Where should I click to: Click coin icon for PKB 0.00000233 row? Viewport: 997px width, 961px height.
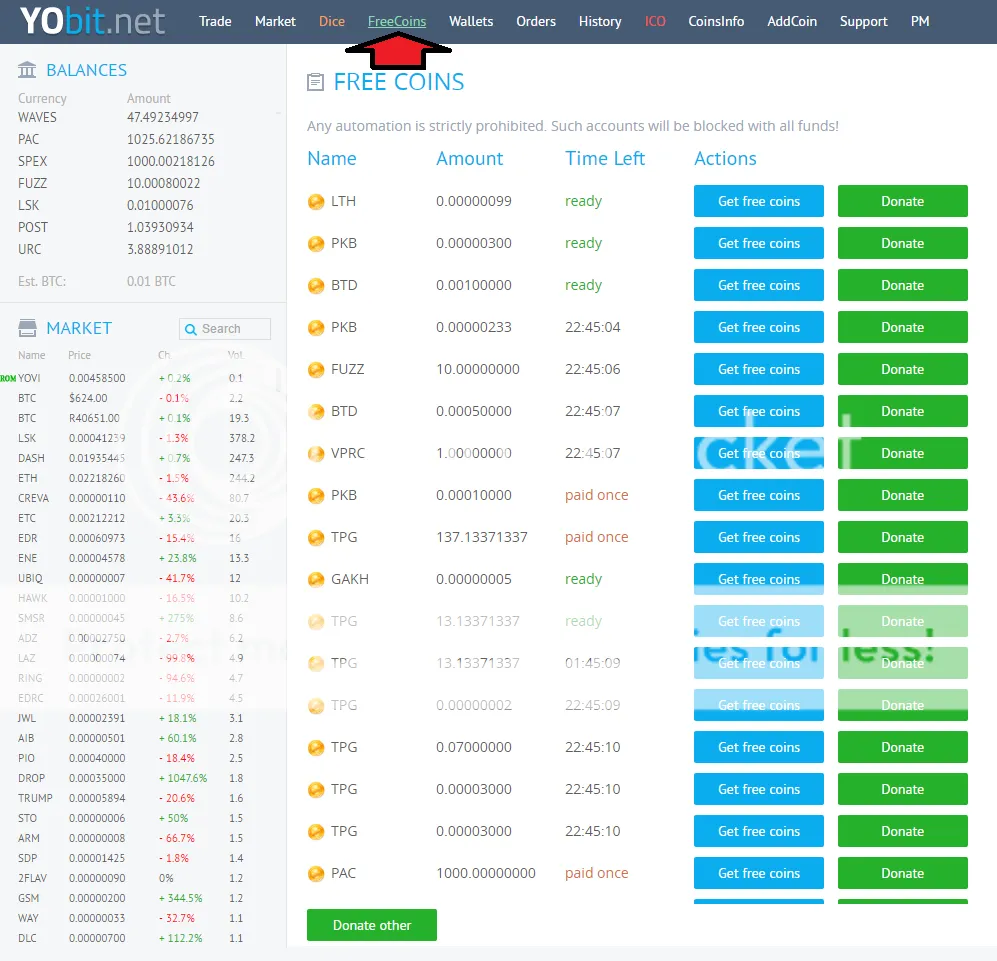(x=316, y=328)
